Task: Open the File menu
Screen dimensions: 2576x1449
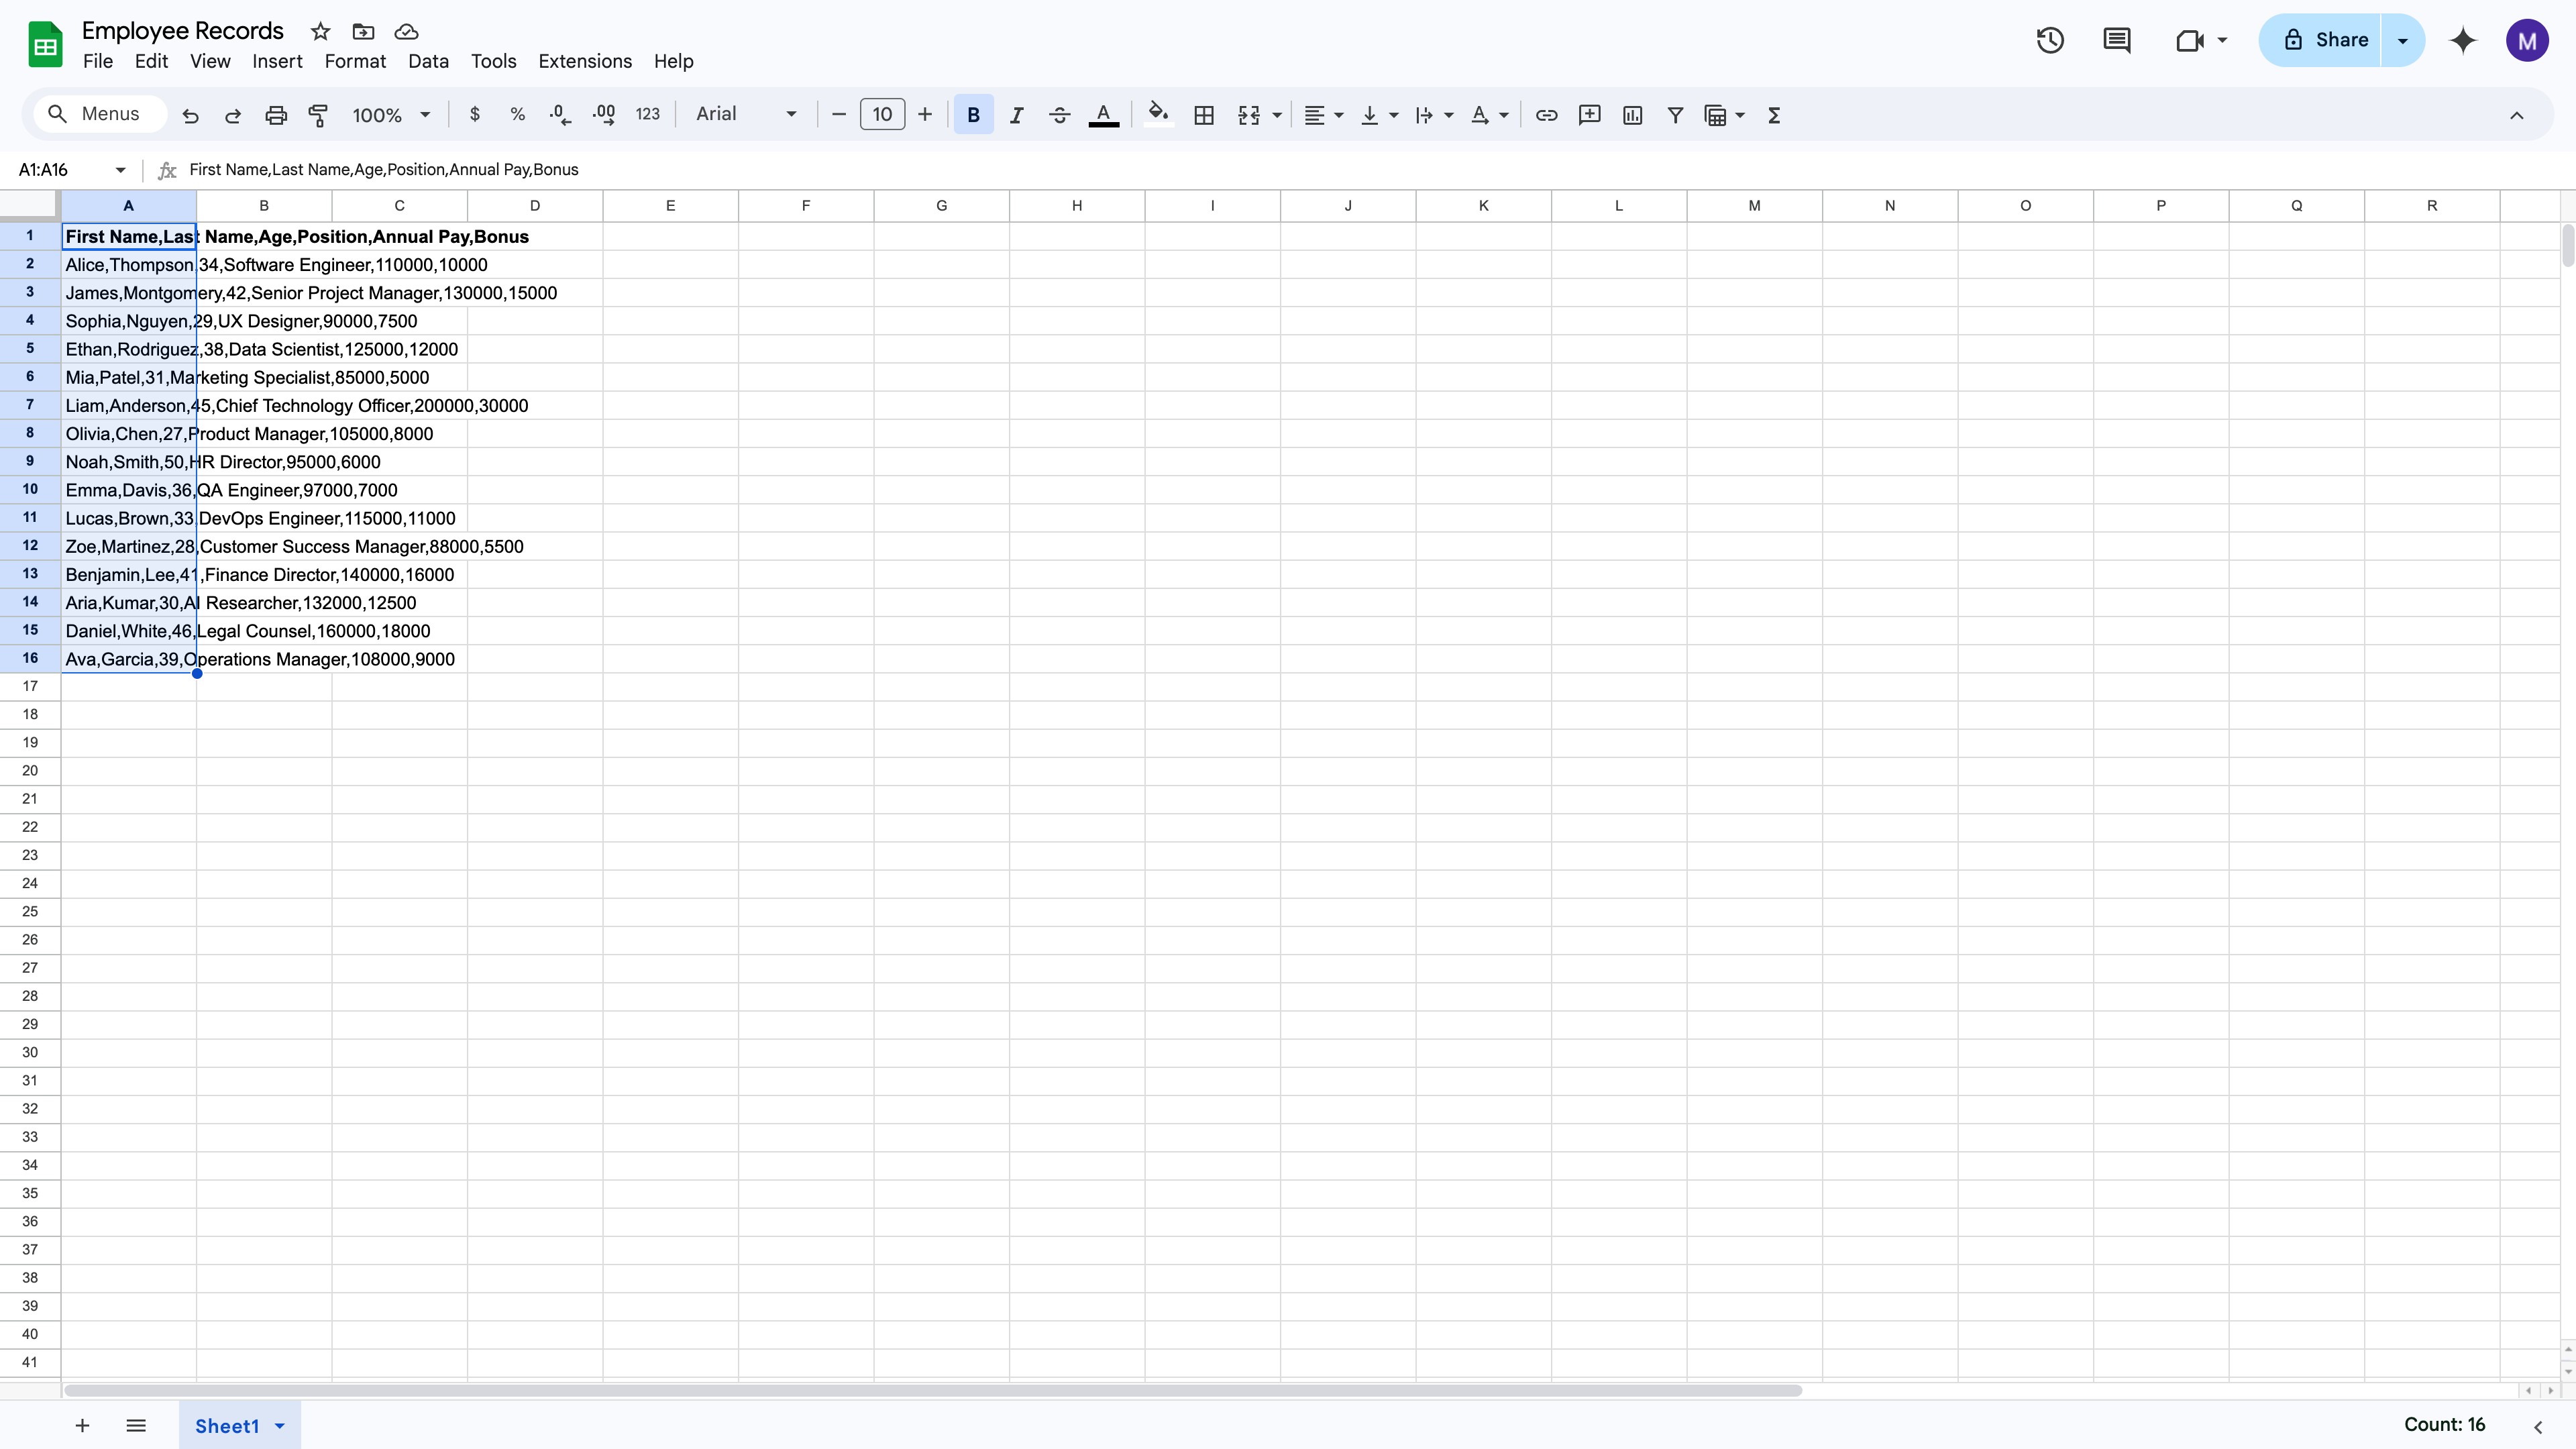Action: (97, 61)
